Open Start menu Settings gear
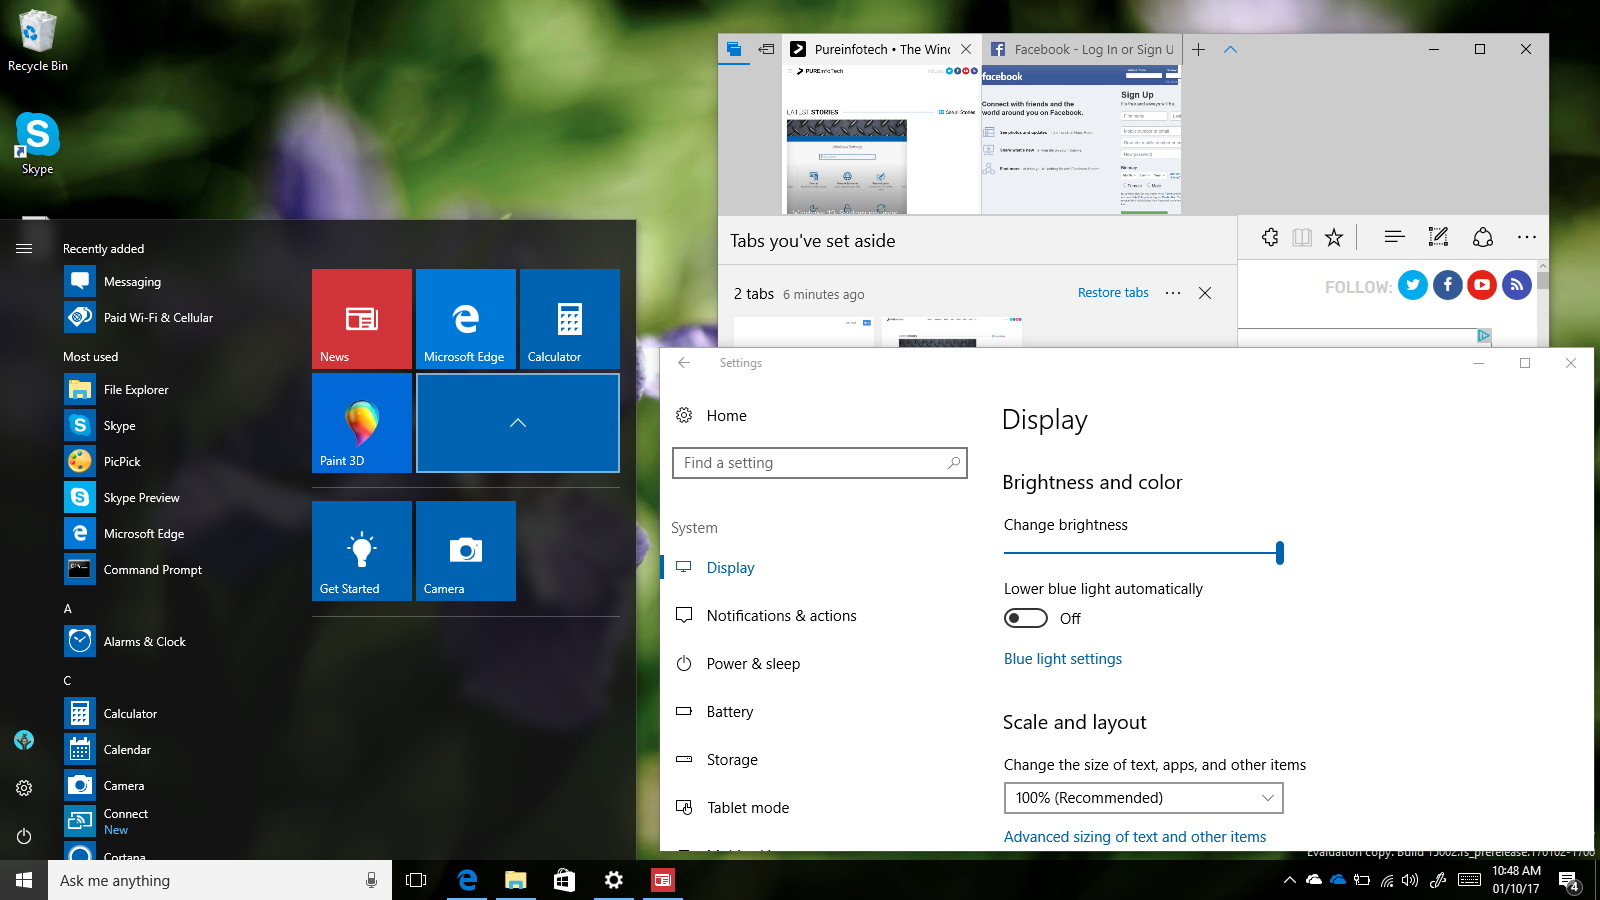The height and width of the screenshot is (900, 1600). [x=24, y=788]
